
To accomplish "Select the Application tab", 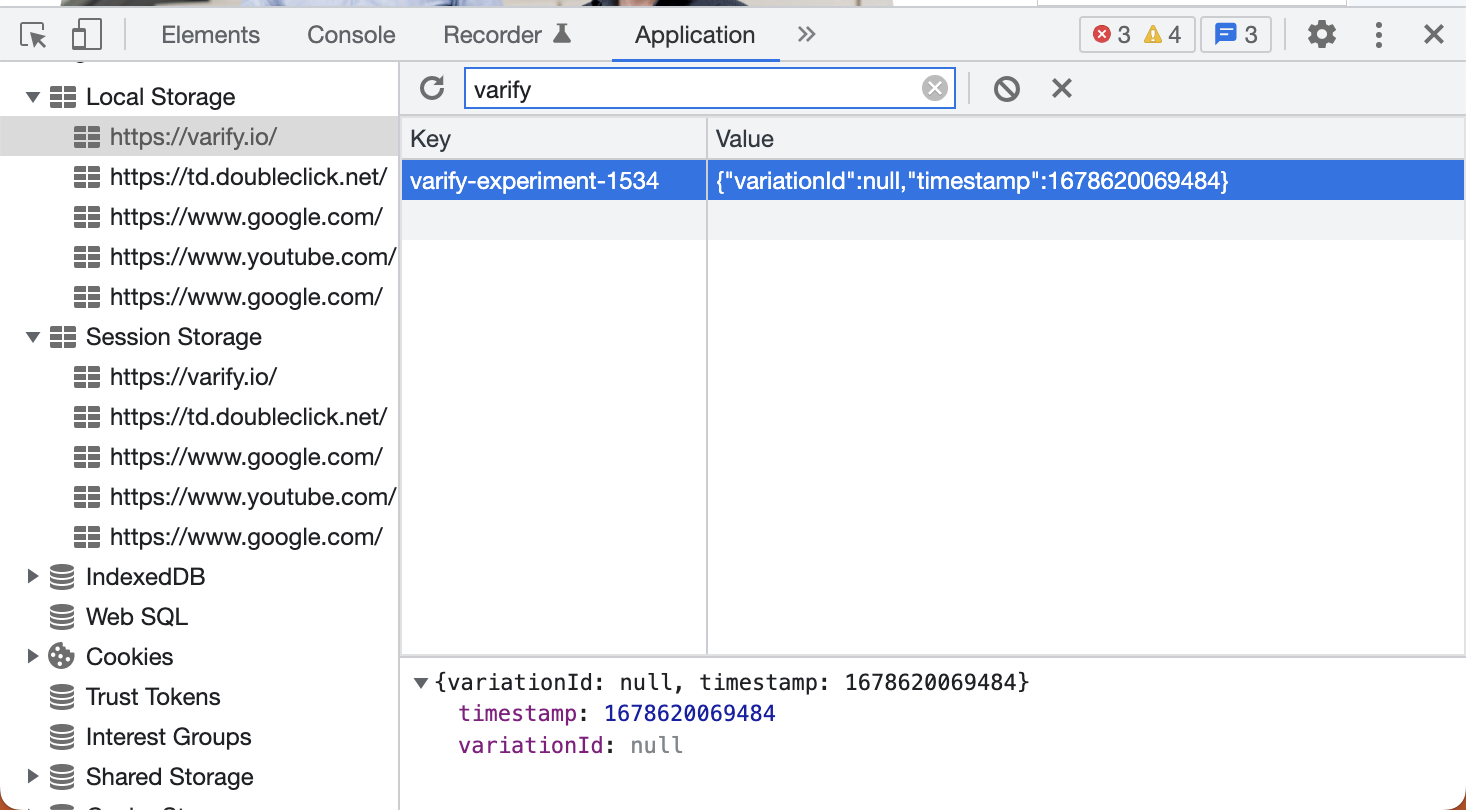I will click(695, 35).
